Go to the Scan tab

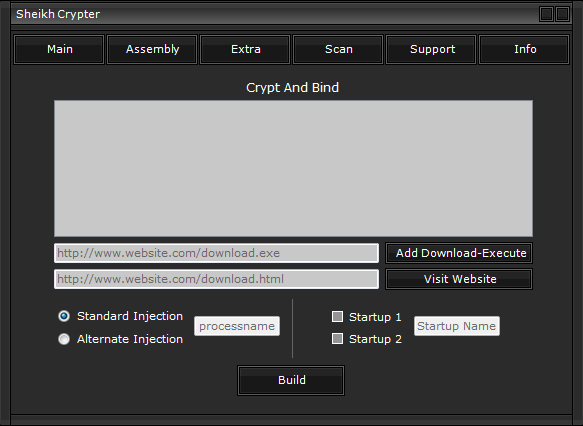pyautogui.click(x=338, y=49)
